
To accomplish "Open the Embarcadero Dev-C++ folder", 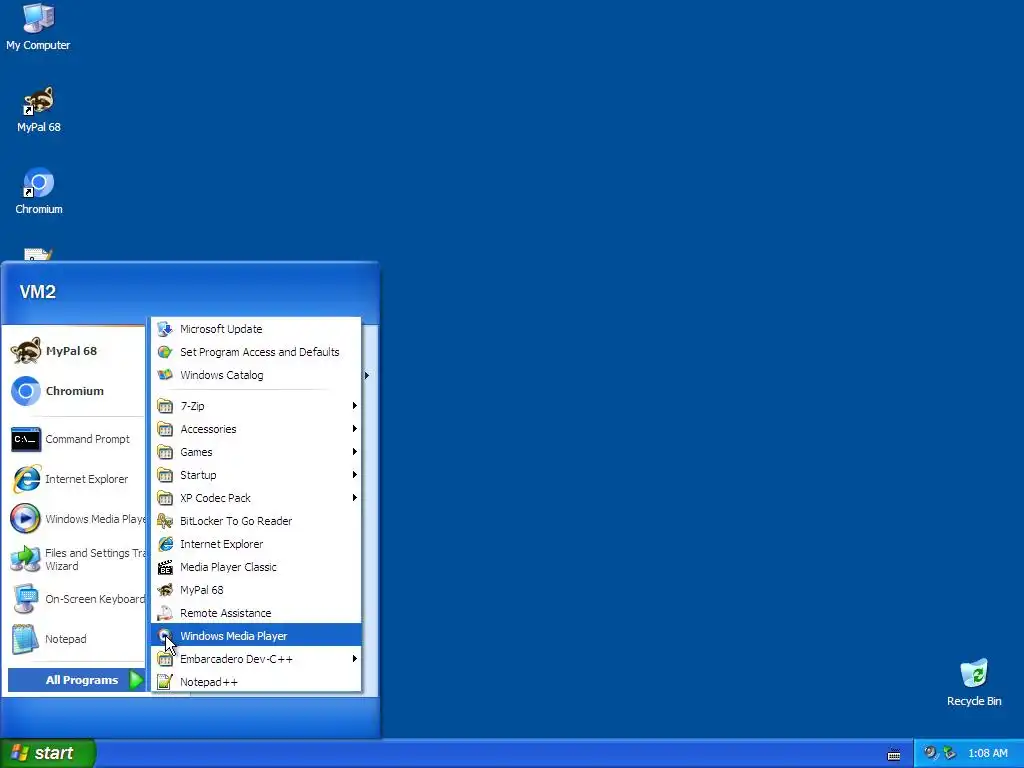I will [x=256, y=659].
